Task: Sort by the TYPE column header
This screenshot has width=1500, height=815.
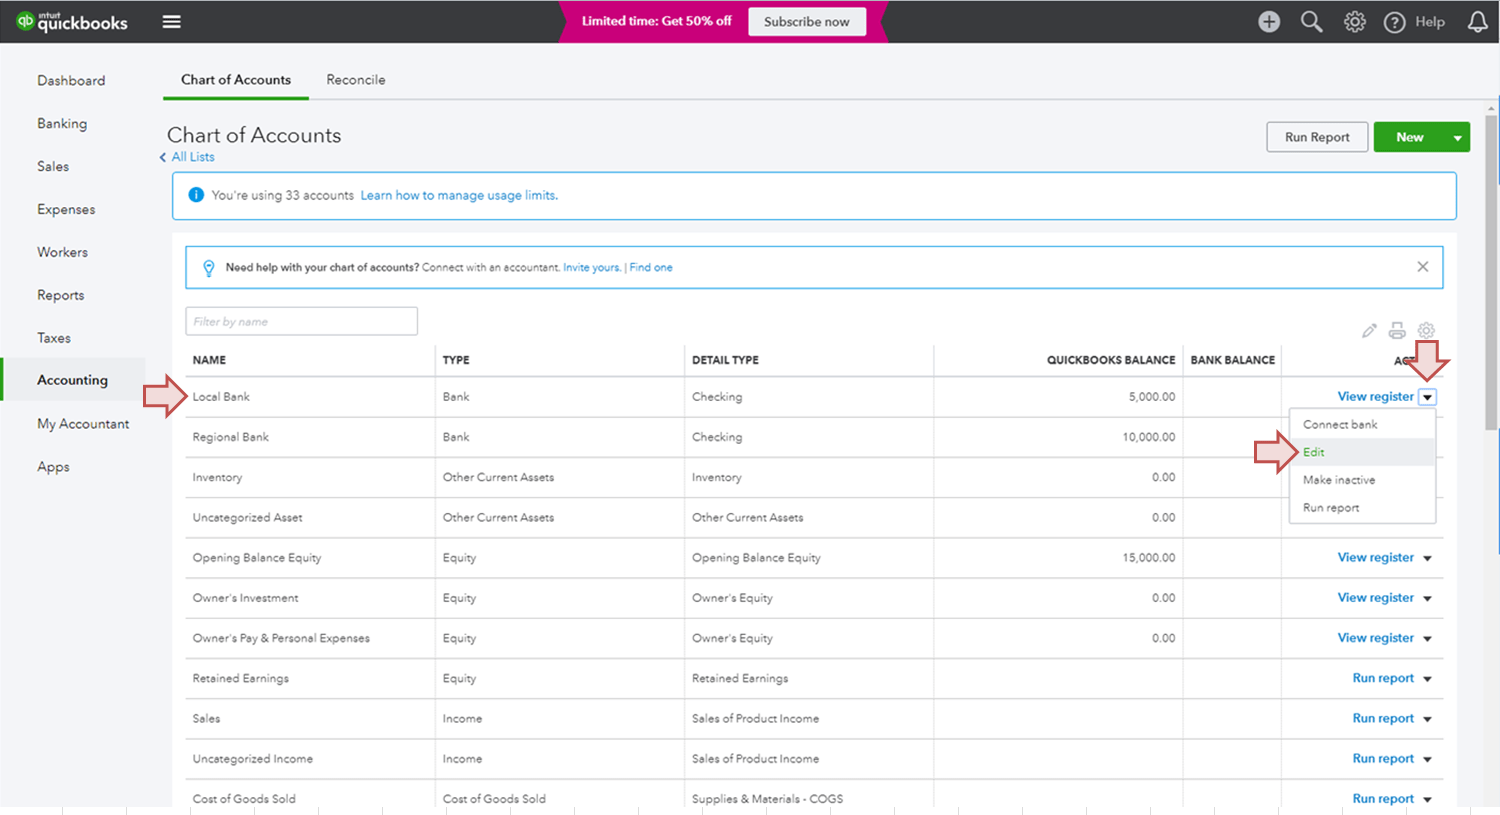Action: coord(456,360)
